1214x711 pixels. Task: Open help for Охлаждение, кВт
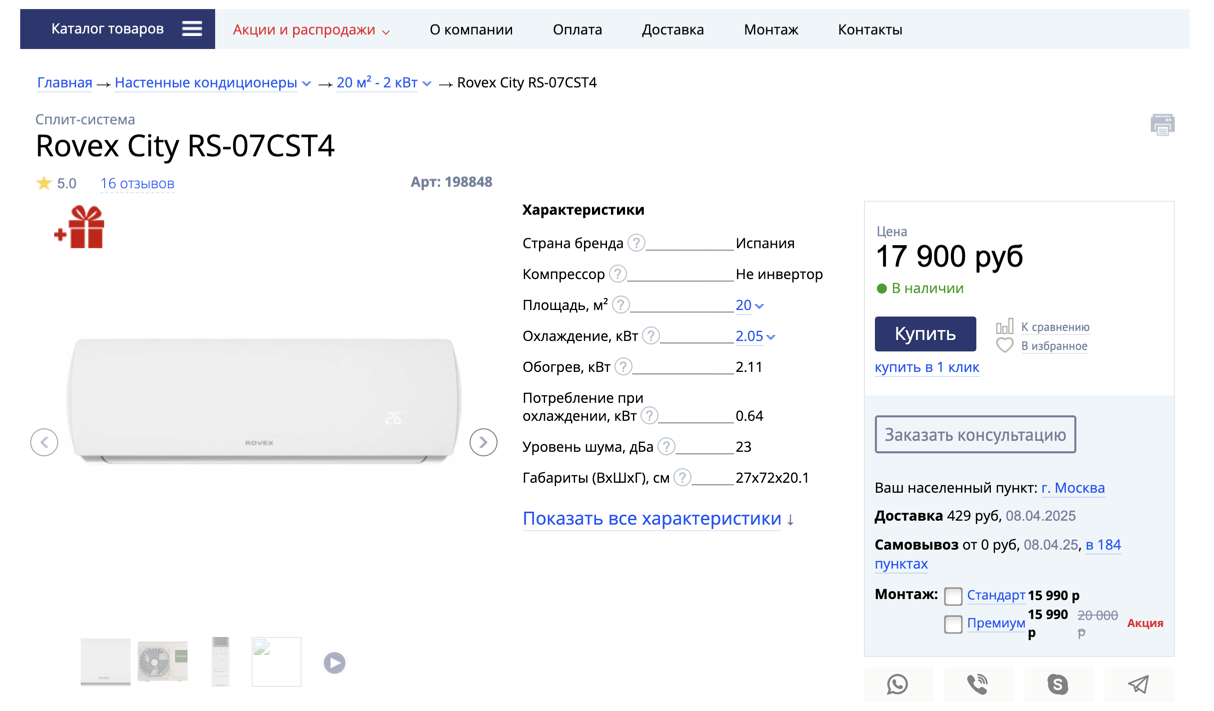coord(651,336)
